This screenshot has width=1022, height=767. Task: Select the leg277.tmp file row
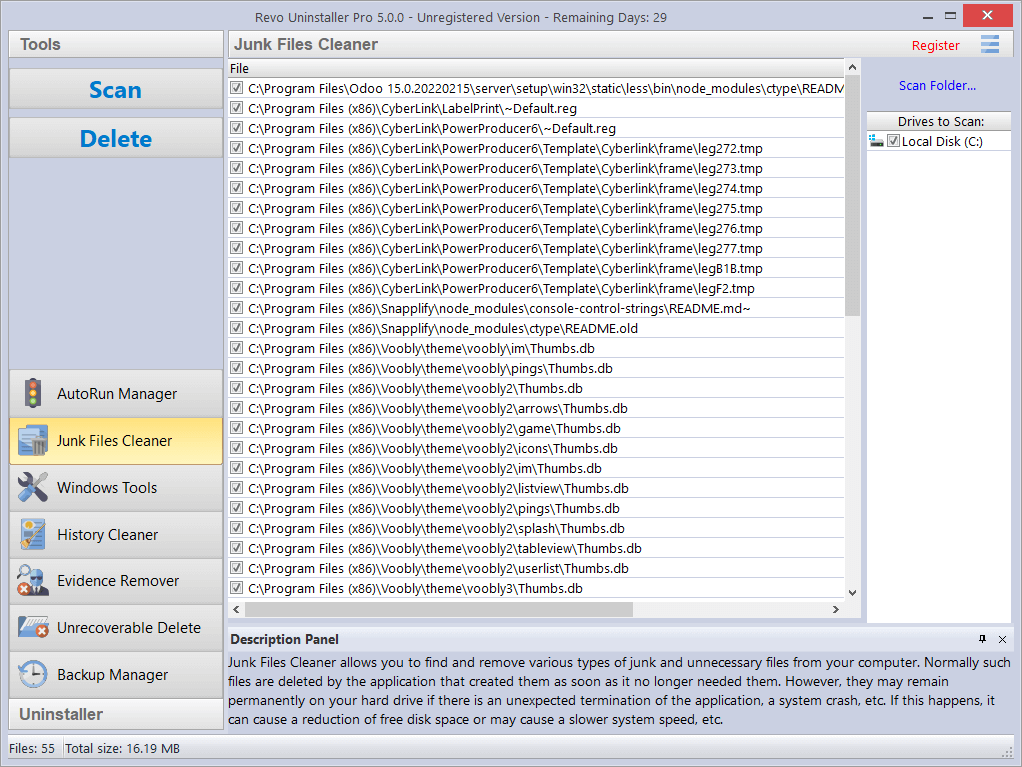tap(536, 248)
